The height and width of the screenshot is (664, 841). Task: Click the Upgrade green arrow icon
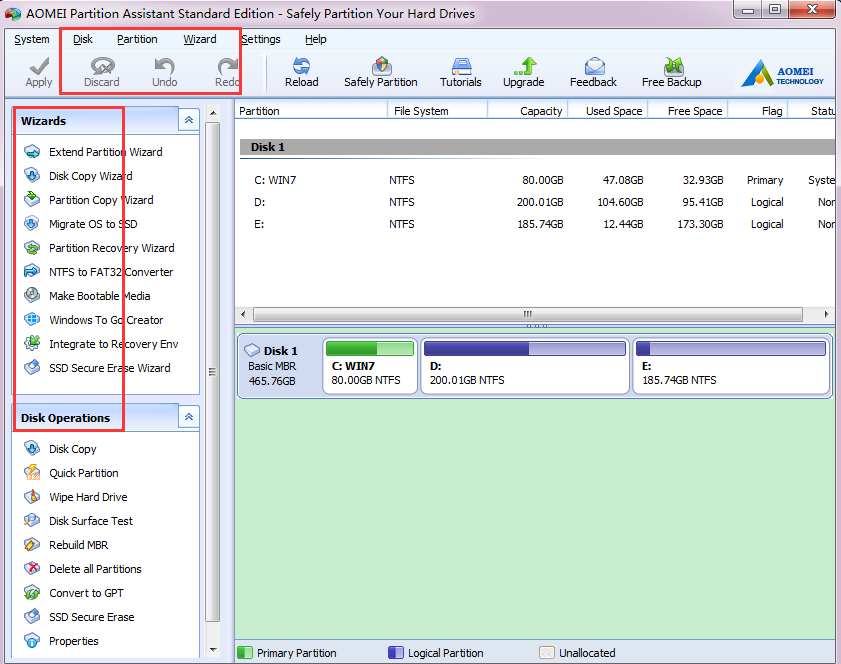(x=525, y=66)
